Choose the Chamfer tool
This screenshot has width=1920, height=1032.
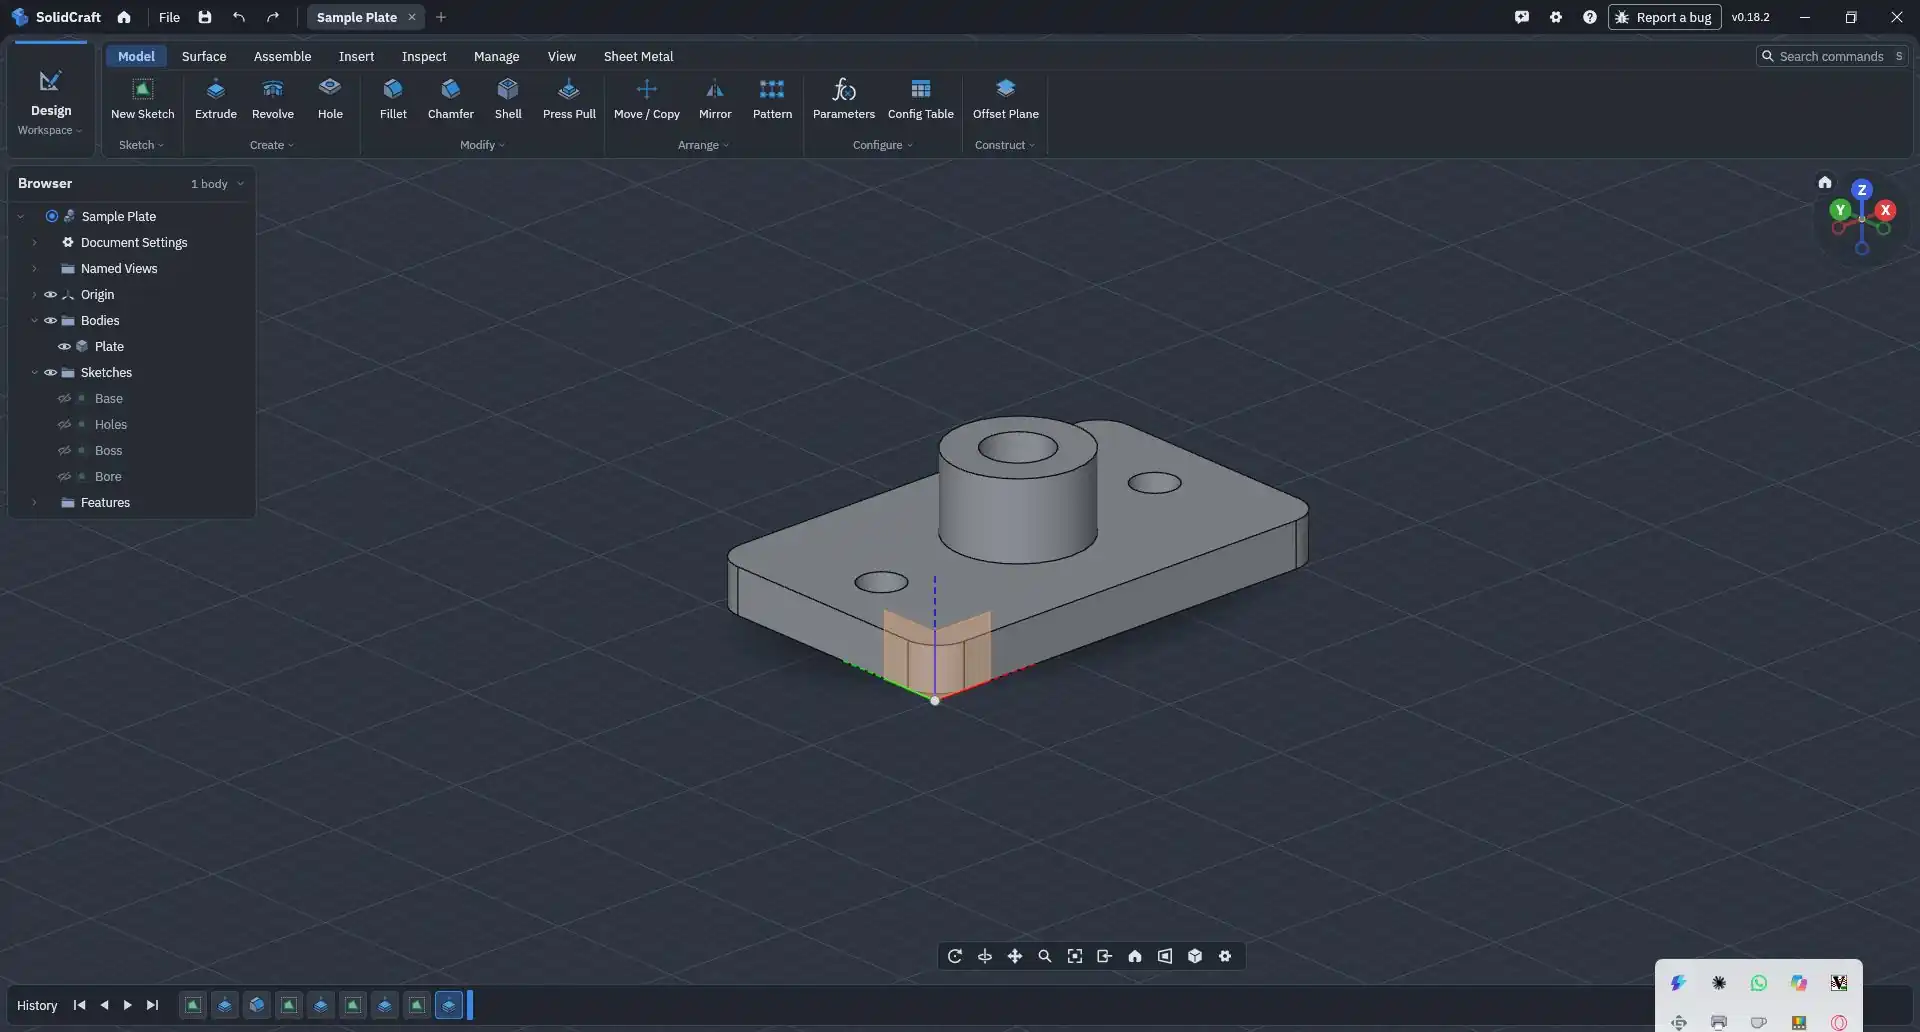pos(450,99)
